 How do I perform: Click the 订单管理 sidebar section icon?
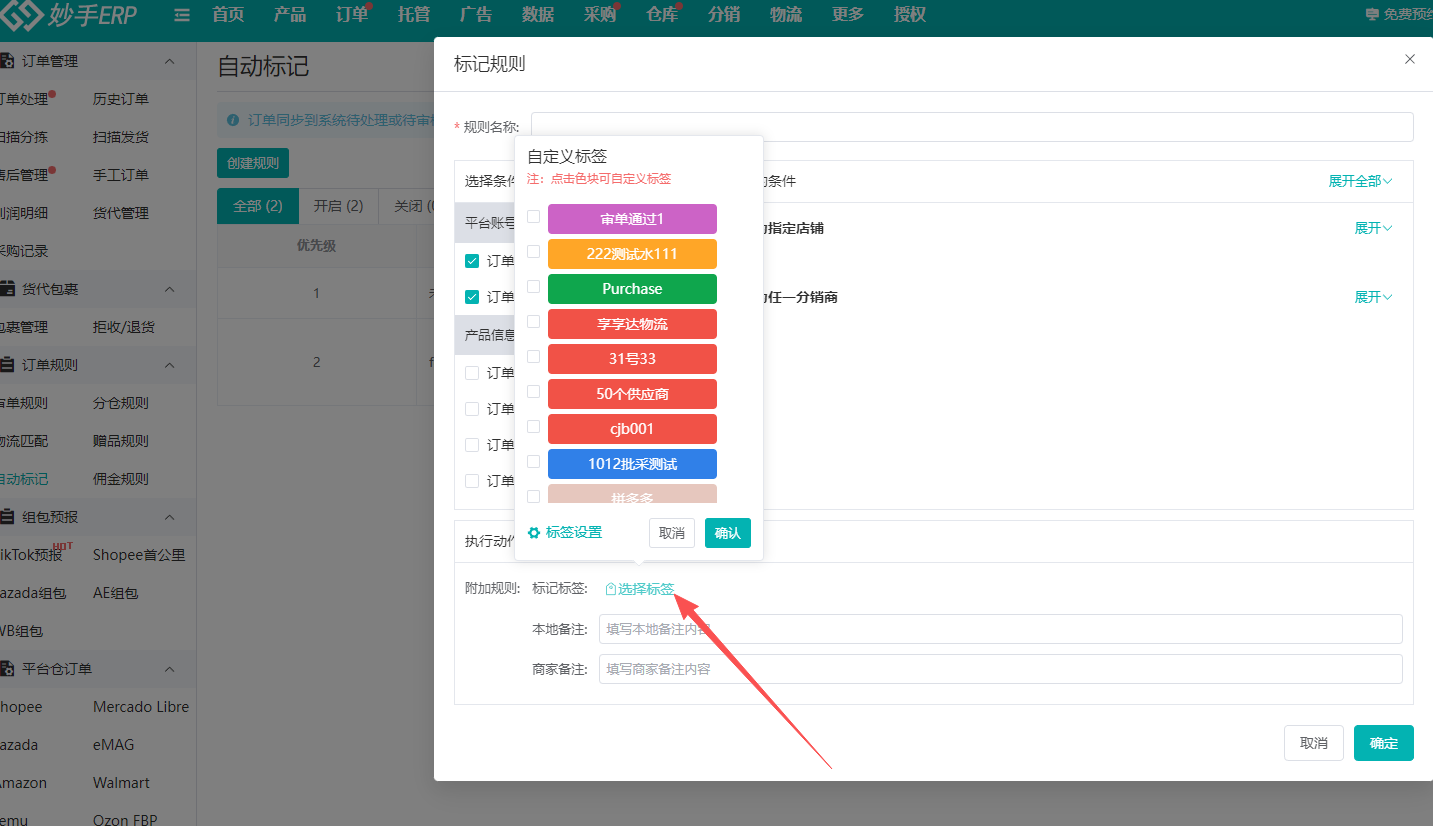tap(8, 61)
